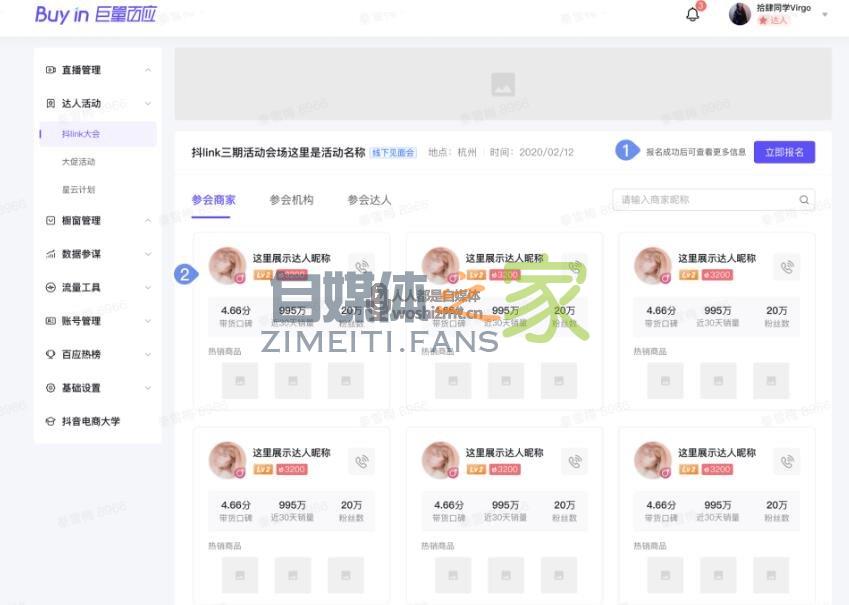Click the phone icon on bottom-left merchant card
Image resolution: width=849 pixels, height=605 pixels.
[361, 461]
